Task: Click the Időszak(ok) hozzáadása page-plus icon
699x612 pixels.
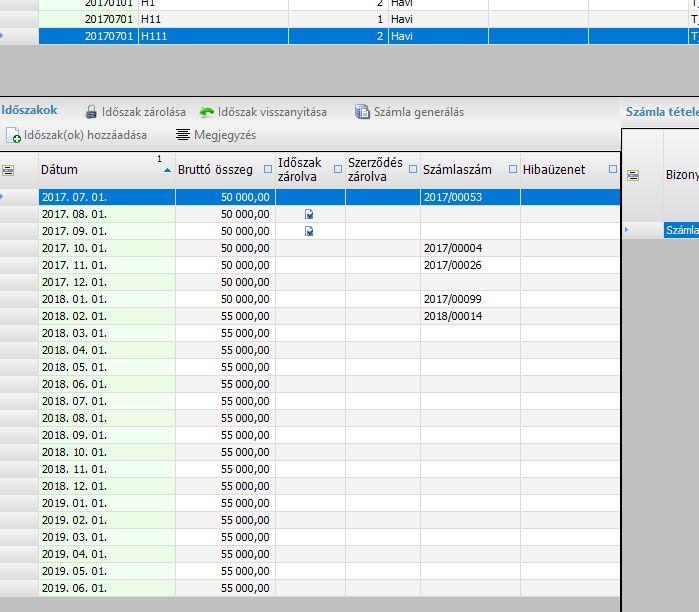Action: (x=13, y=135)
